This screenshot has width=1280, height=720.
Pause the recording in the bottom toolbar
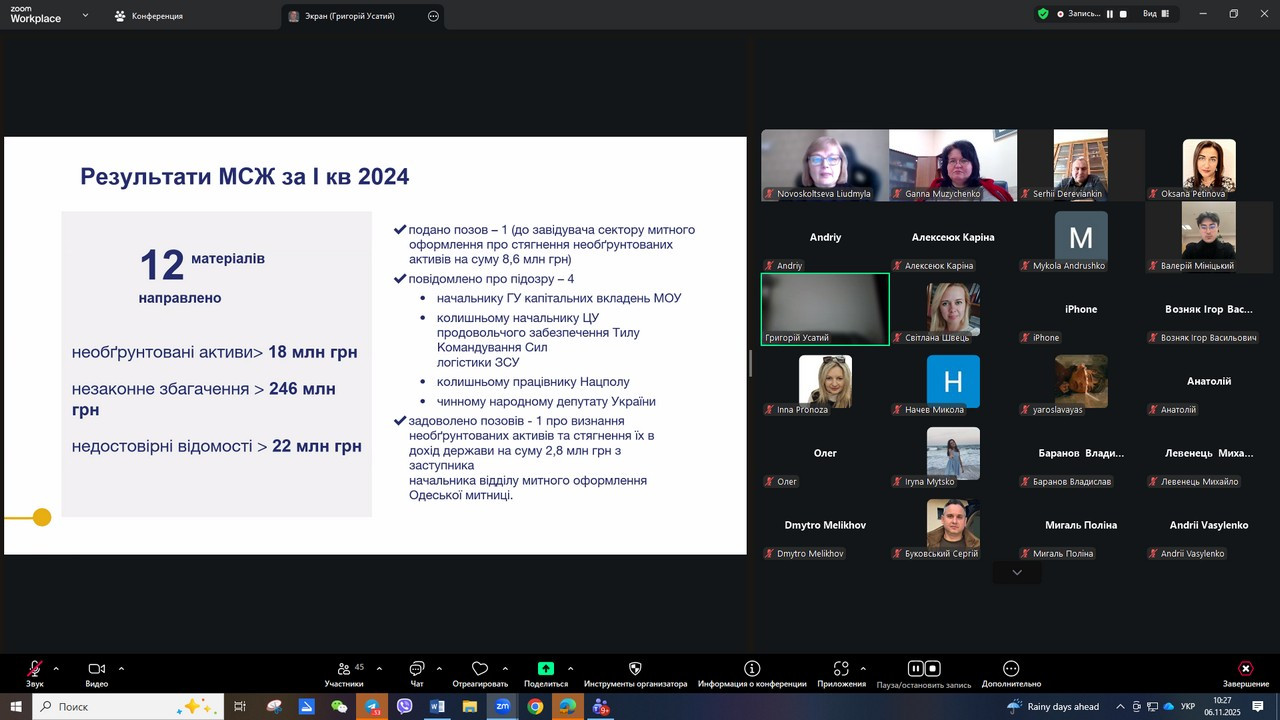916,668
